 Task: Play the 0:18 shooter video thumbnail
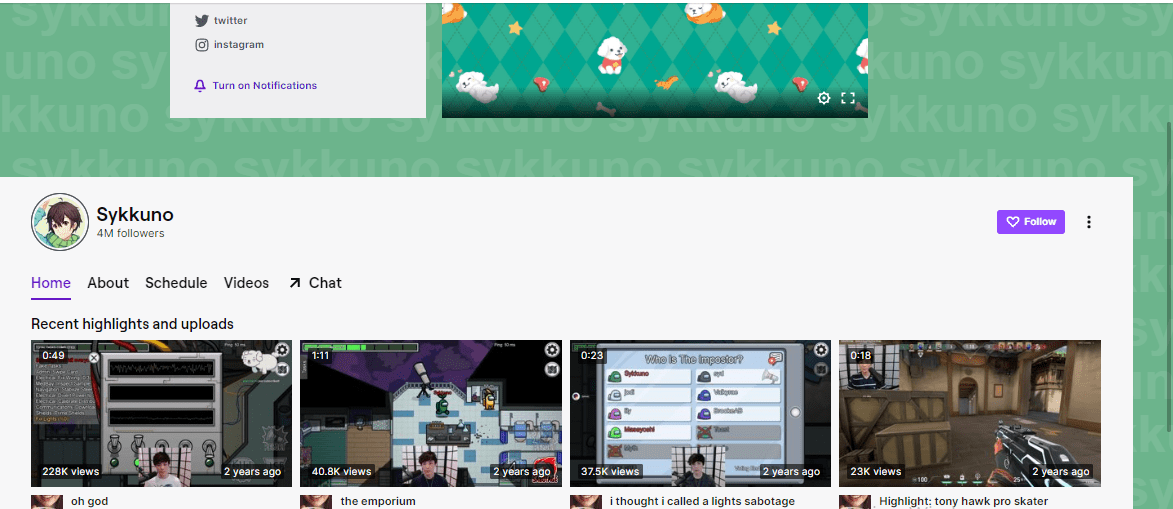[x=970, y=413]
